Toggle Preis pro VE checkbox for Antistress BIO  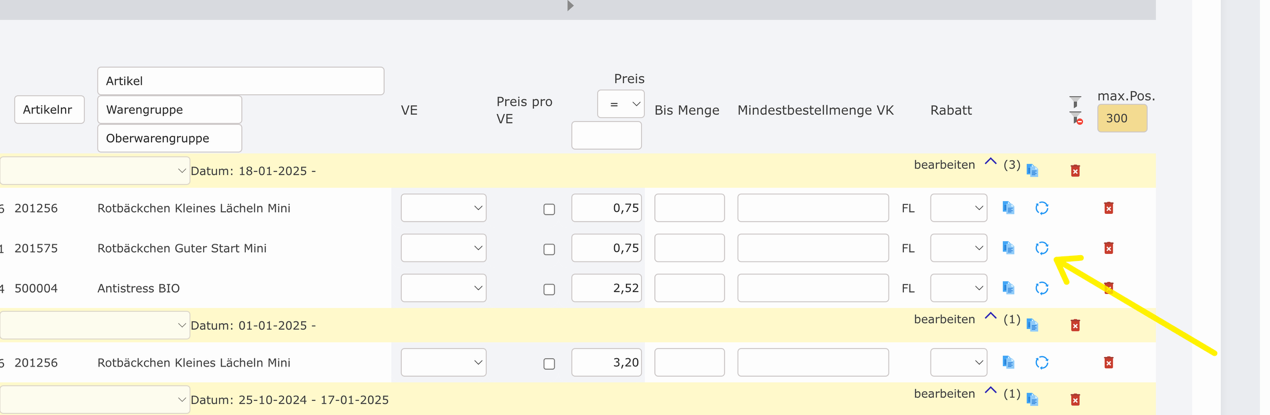[549, 289]
